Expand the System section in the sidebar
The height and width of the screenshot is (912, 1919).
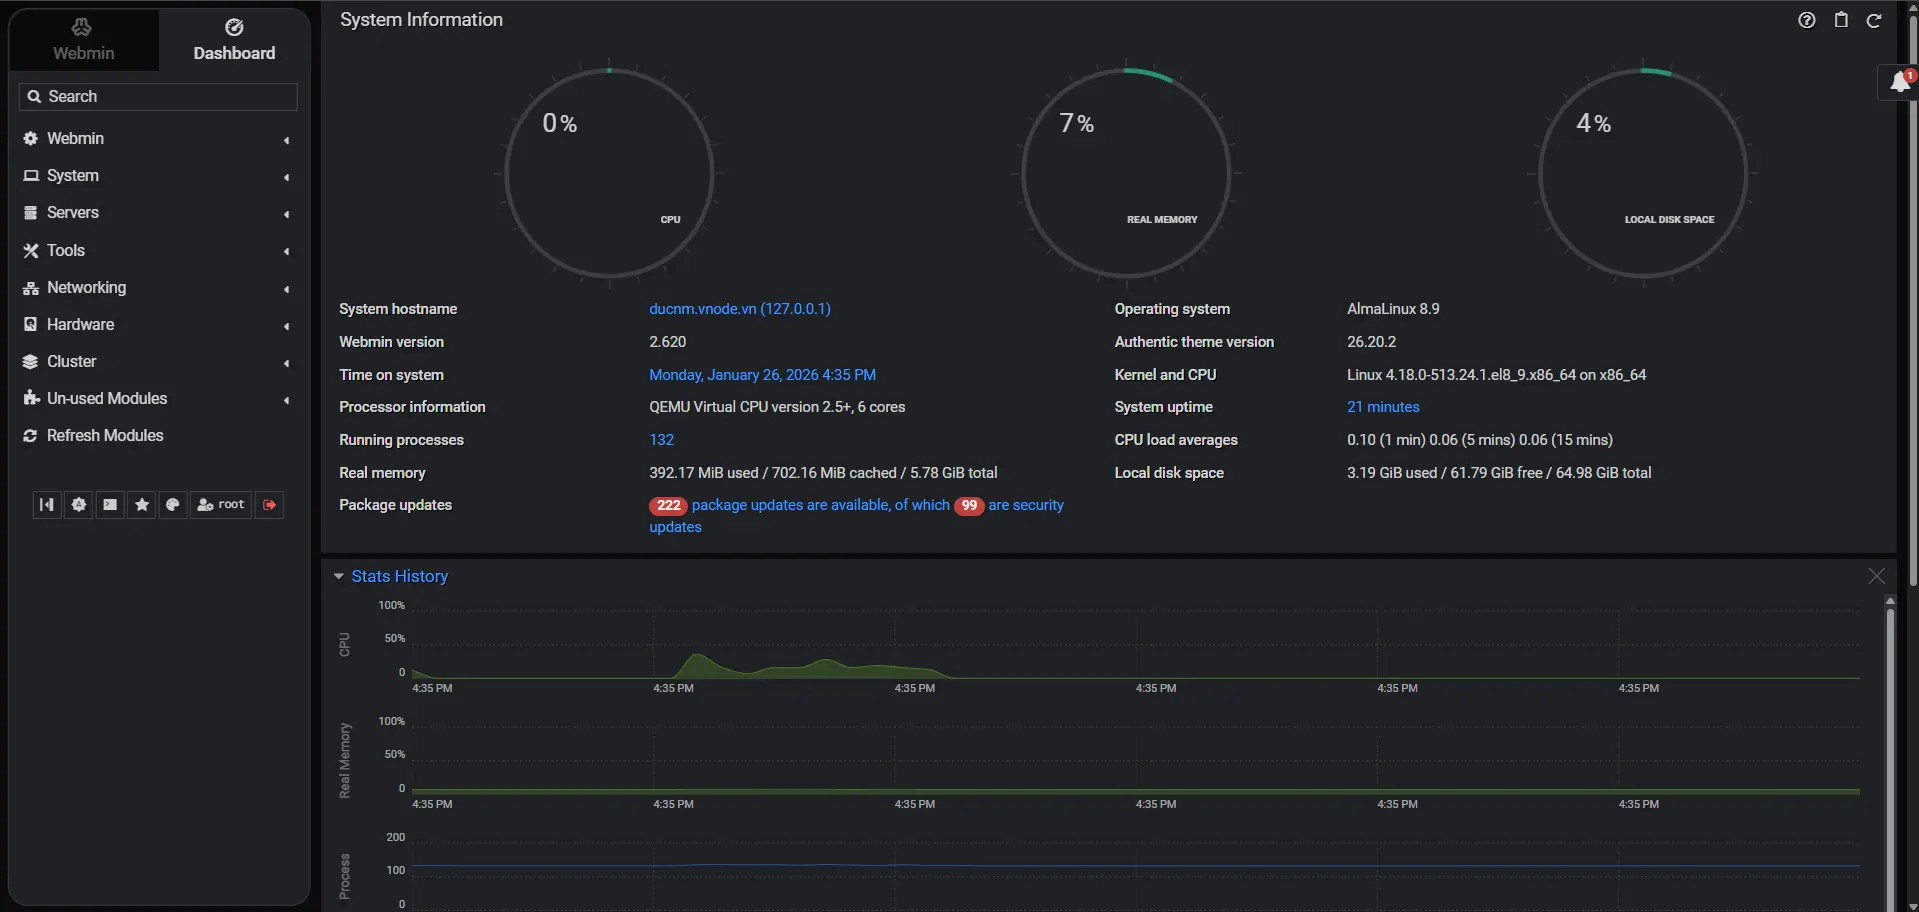(72, 175)
